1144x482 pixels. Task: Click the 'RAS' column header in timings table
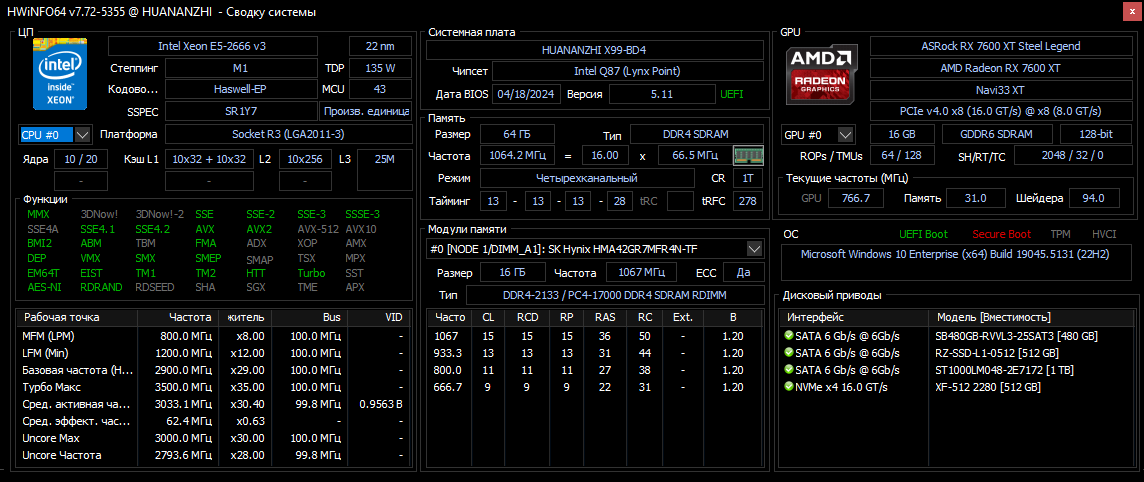coord(605,317)
